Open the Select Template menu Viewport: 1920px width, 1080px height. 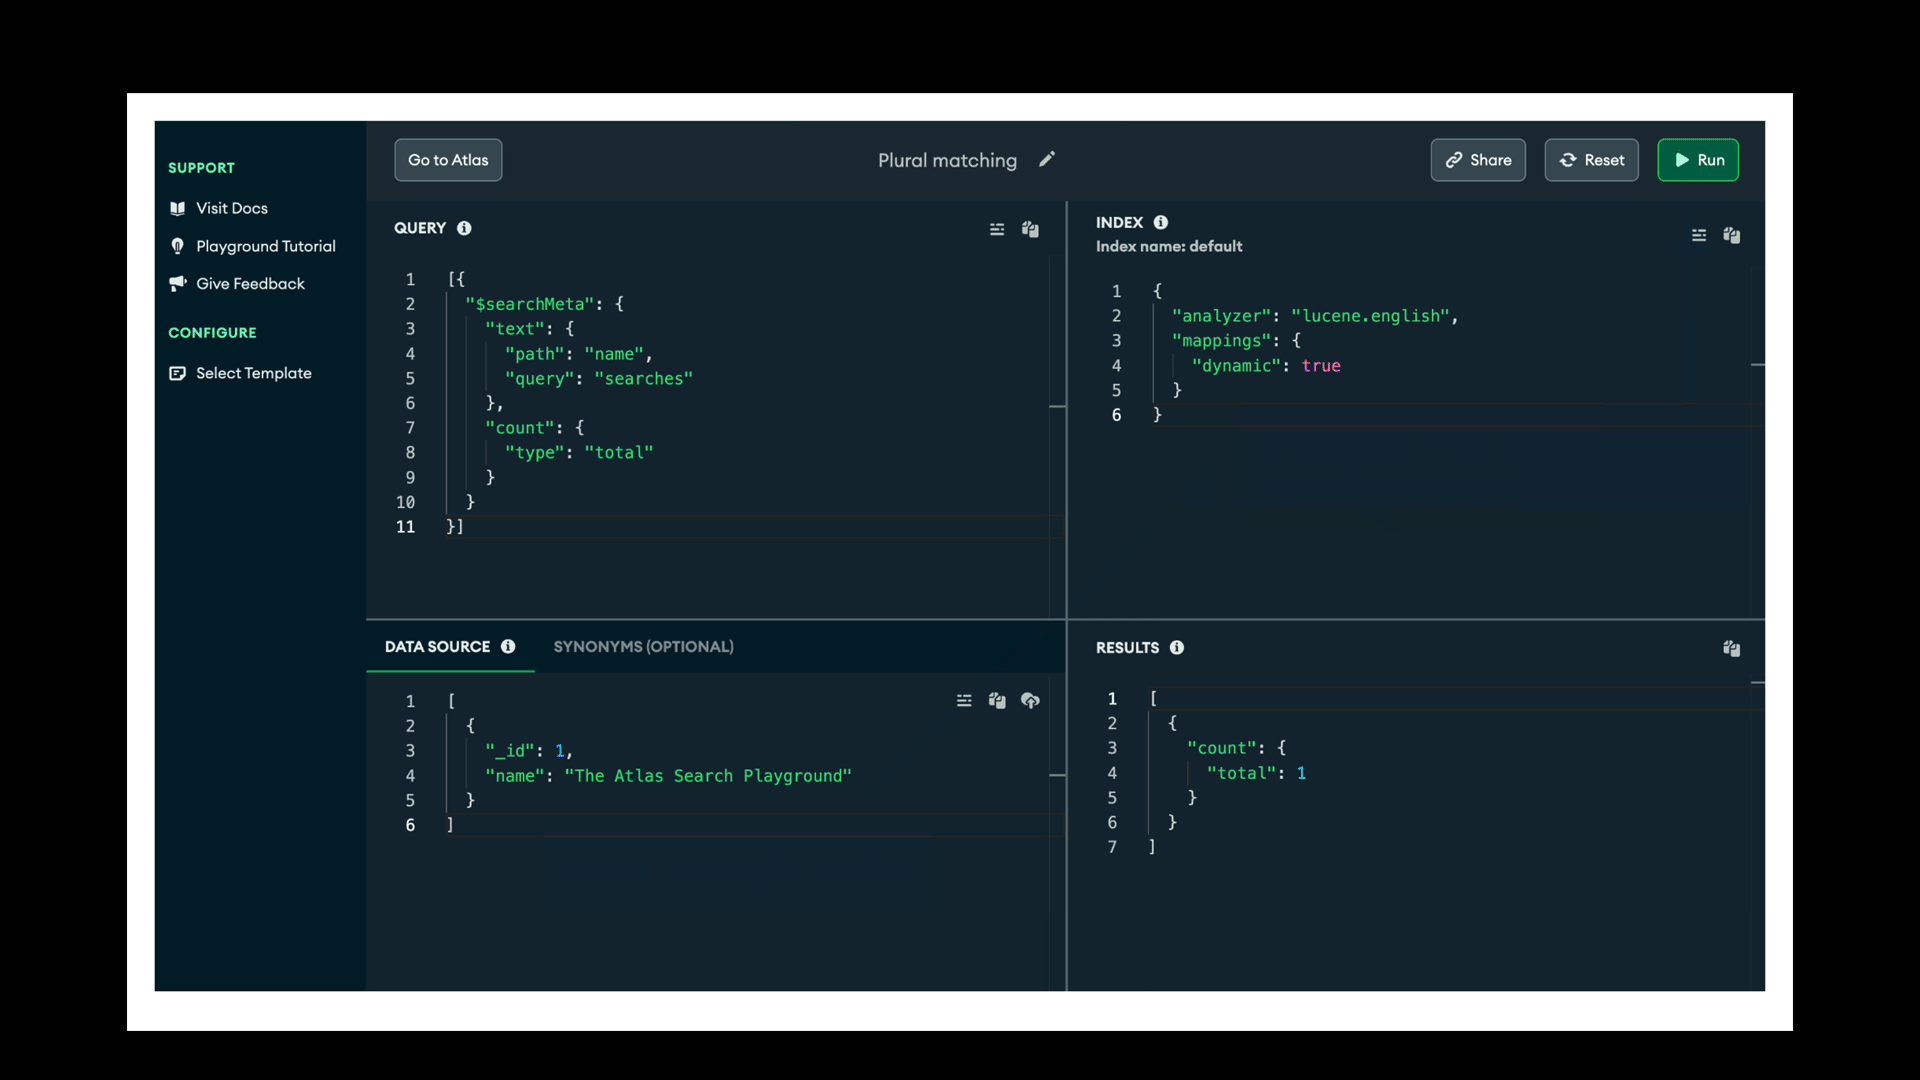click(252, 372)
